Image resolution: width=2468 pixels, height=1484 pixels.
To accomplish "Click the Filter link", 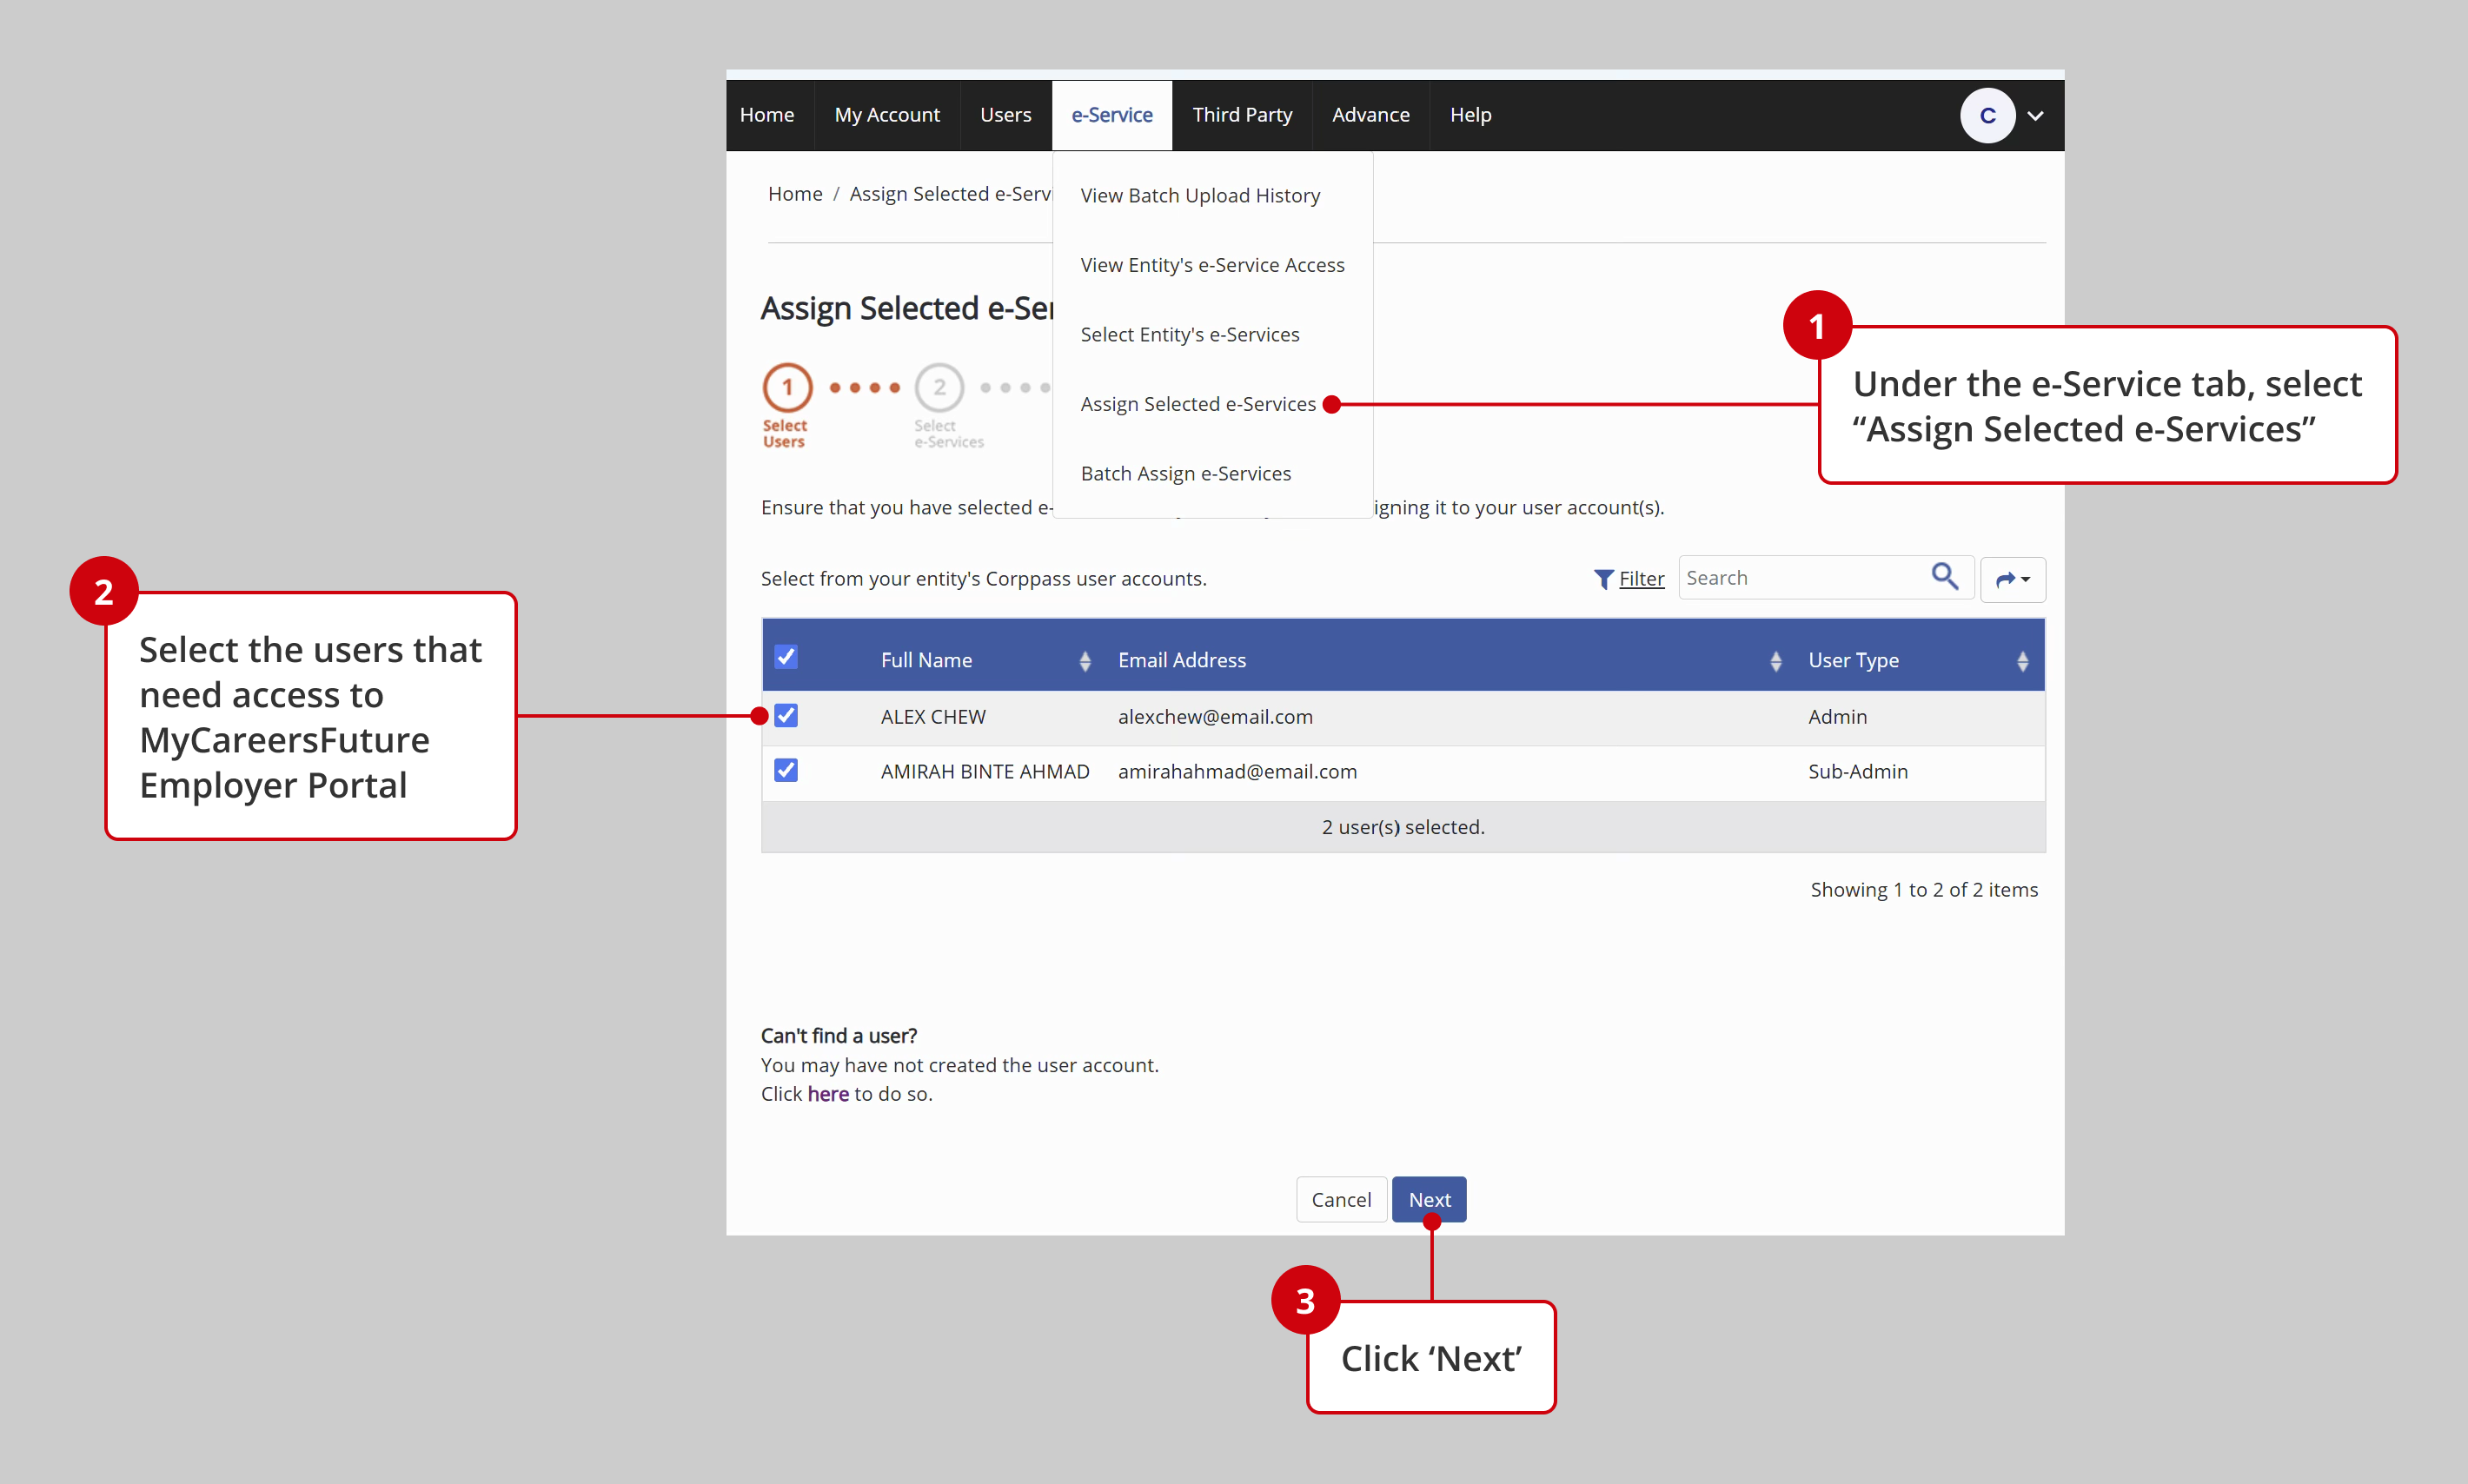I will 1641,579.
